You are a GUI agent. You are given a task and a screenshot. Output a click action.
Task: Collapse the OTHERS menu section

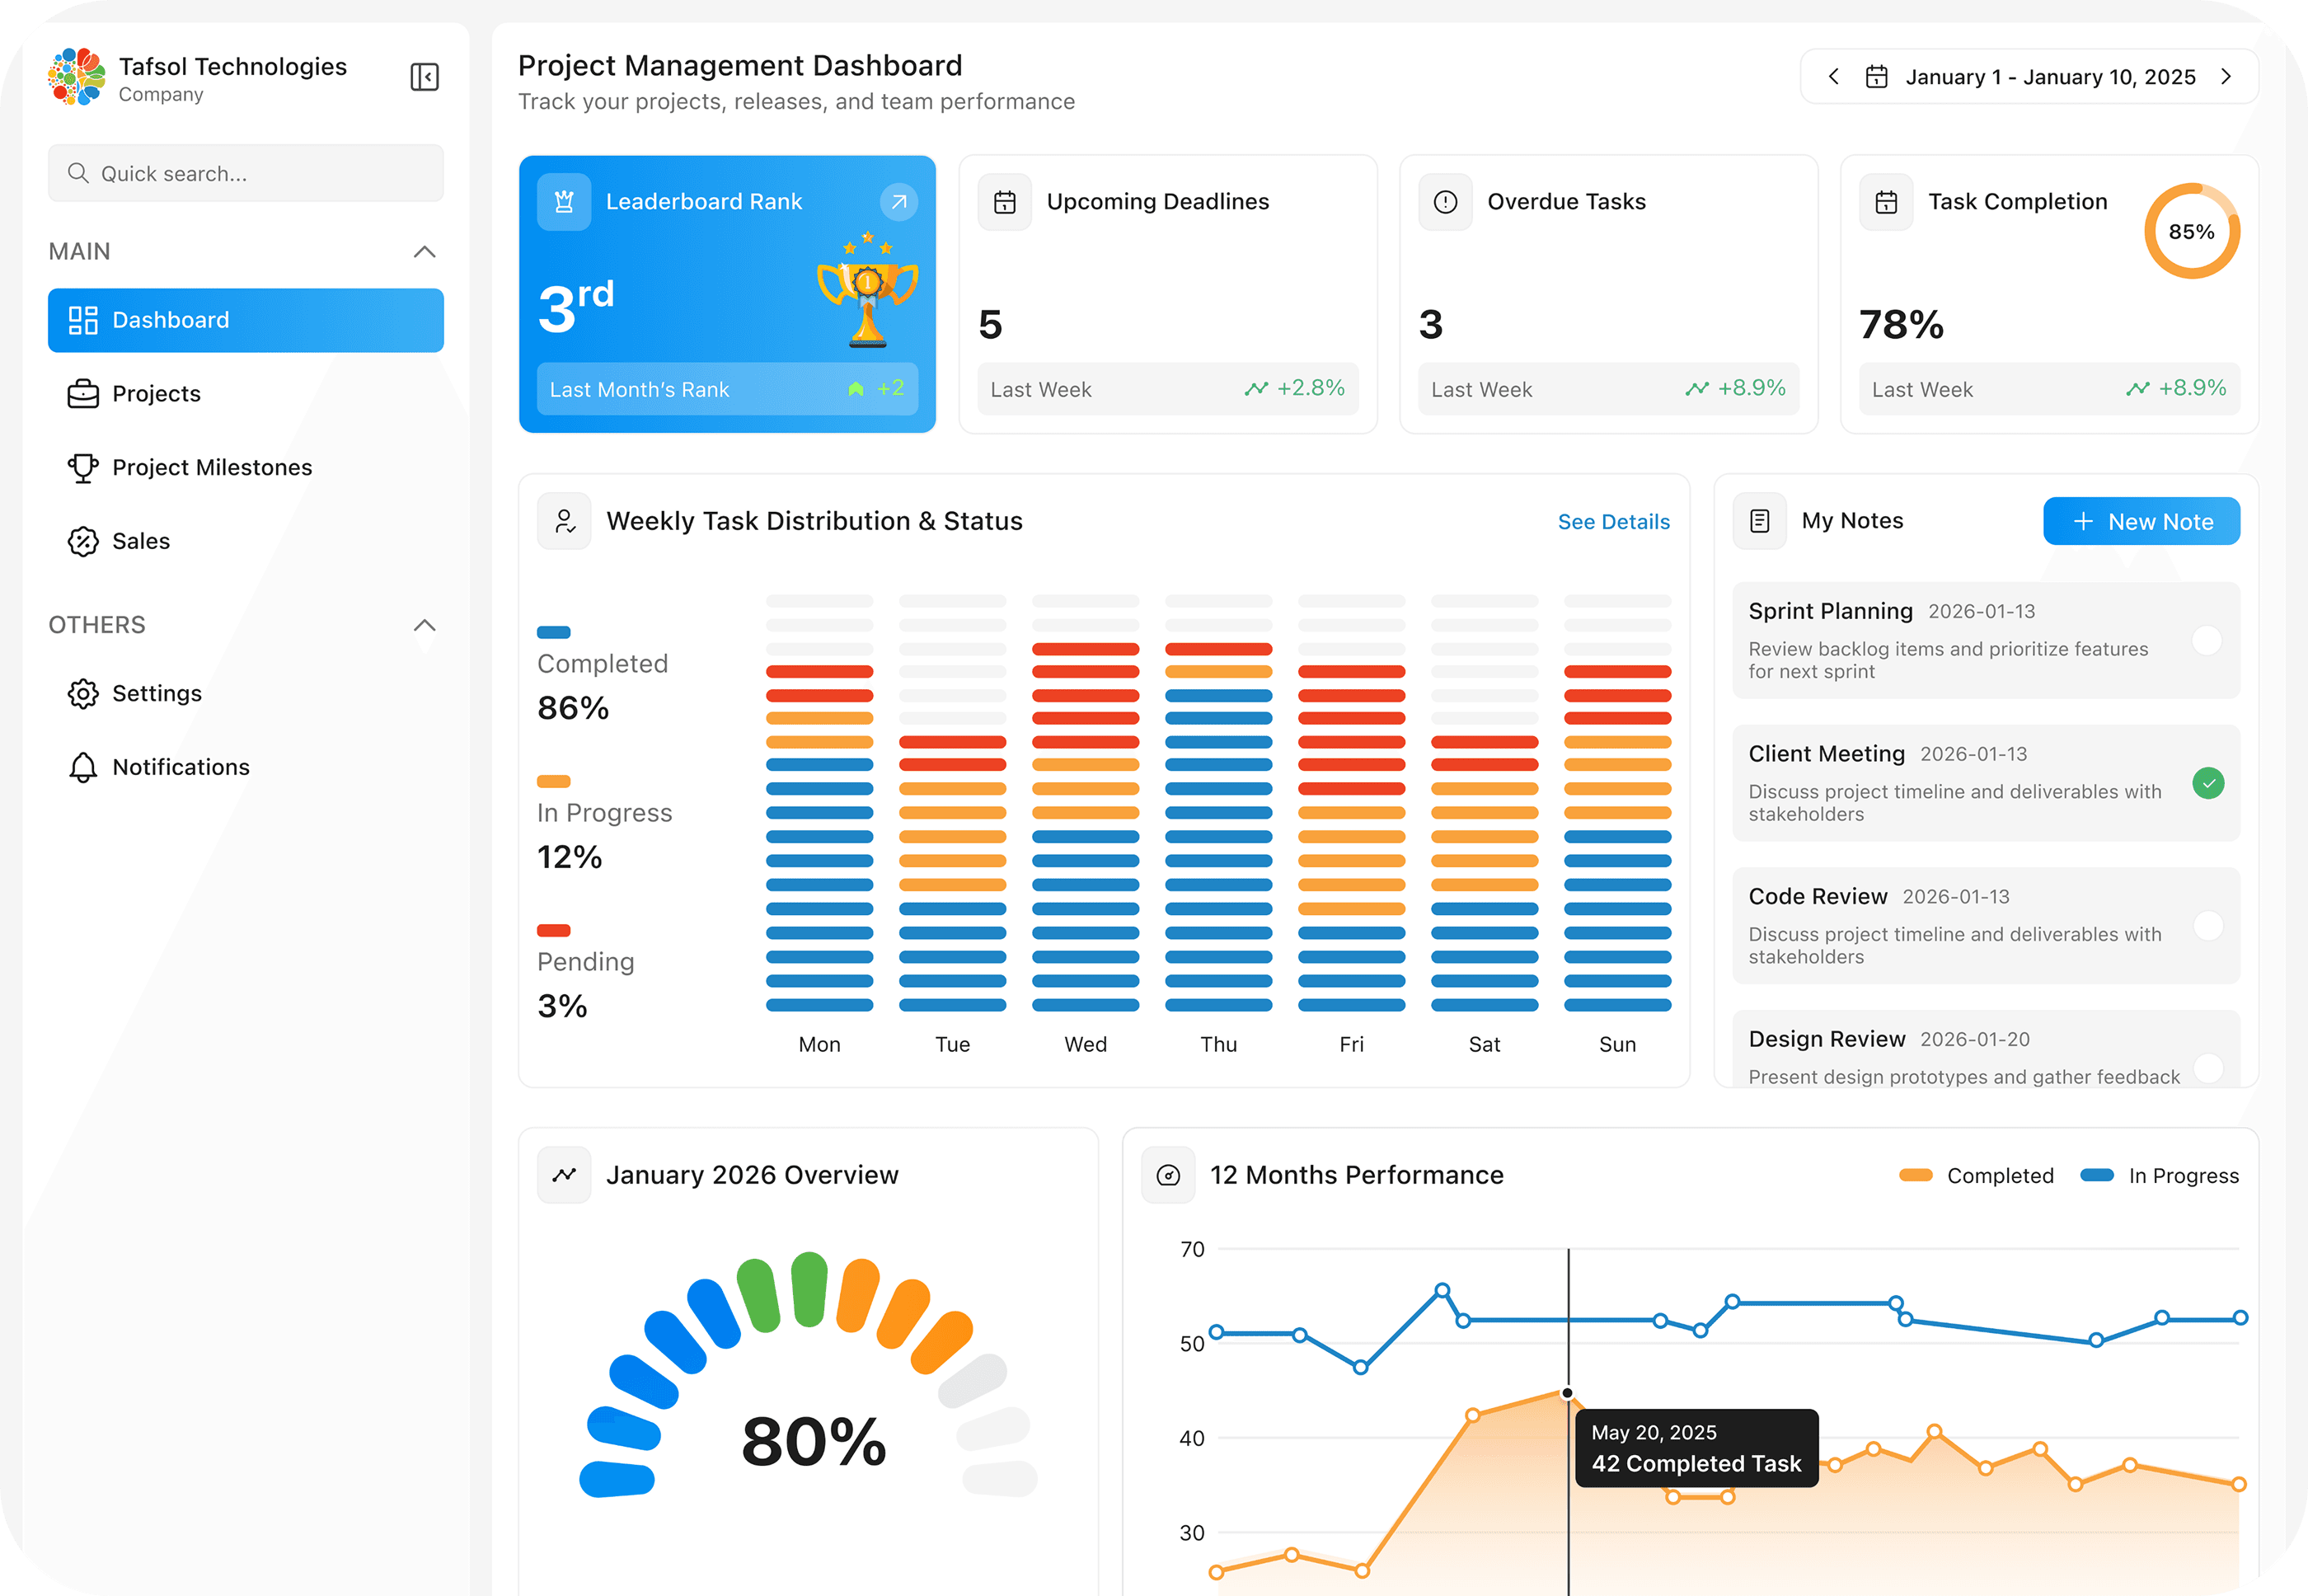[424, 626]
